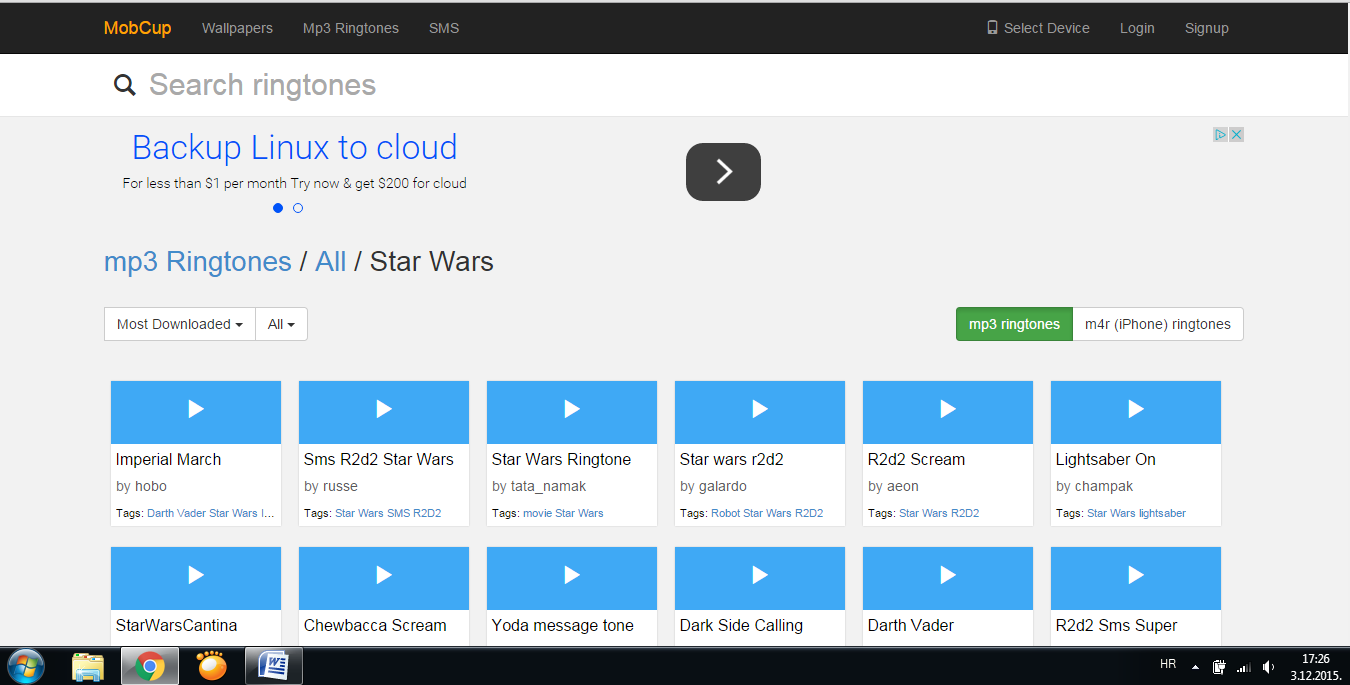
Task: Open the Windows Start menu
Action: (26, 666)
